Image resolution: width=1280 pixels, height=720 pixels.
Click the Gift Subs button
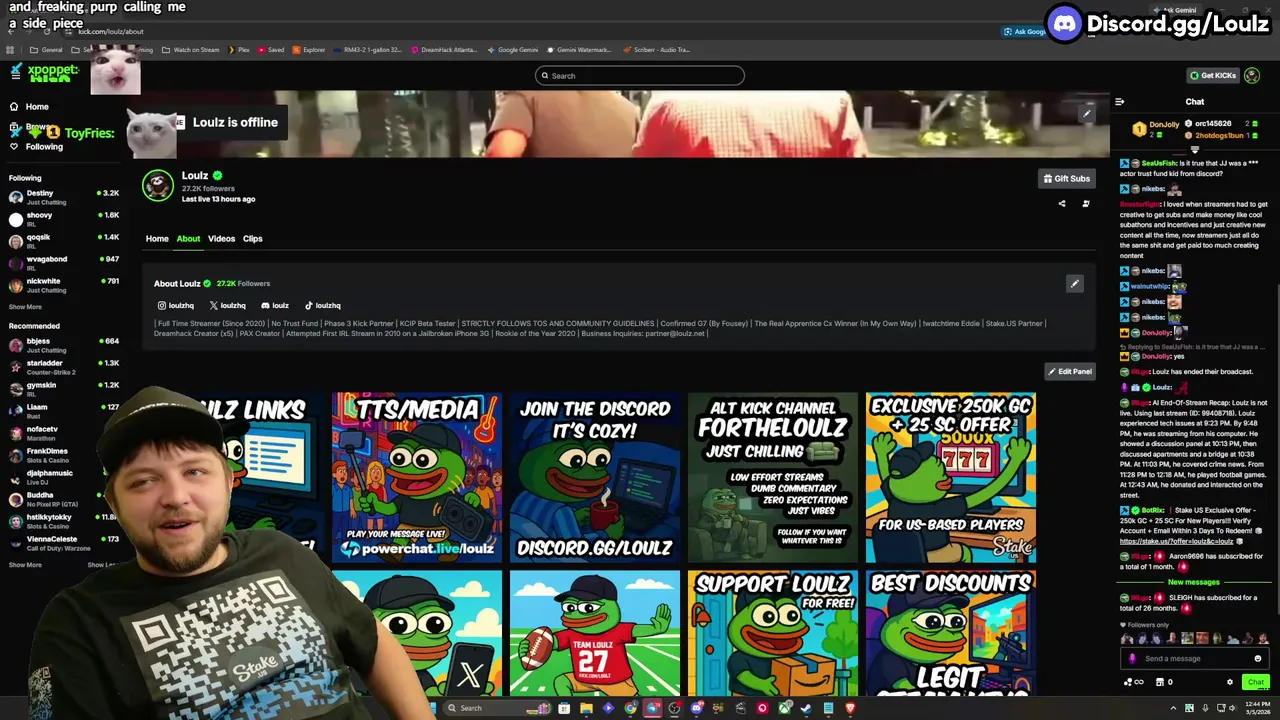pos(1067,179)
